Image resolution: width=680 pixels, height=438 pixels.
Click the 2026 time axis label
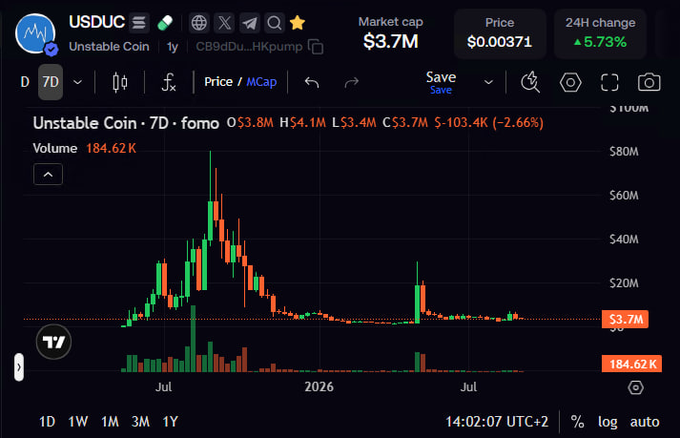click(x=319, y=387)
